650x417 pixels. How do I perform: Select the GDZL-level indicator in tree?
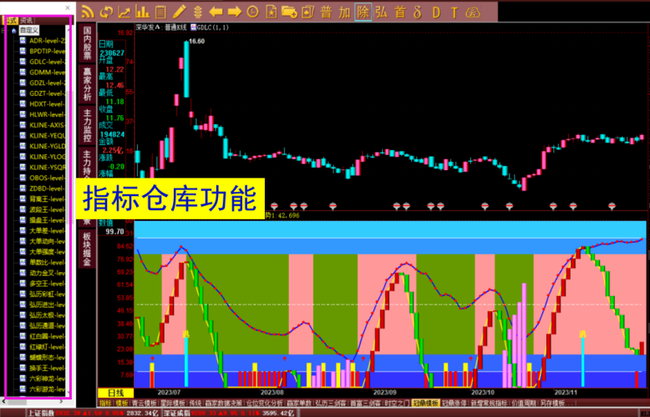[47, 83]
